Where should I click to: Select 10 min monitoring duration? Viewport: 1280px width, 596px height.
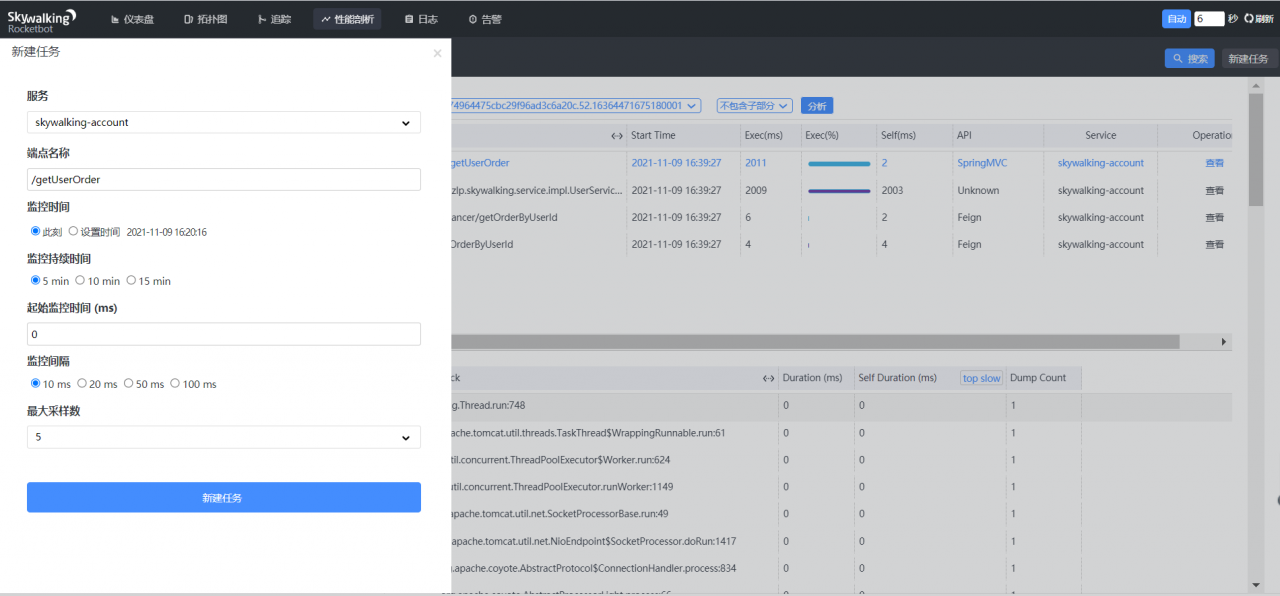tap(80, 281)
